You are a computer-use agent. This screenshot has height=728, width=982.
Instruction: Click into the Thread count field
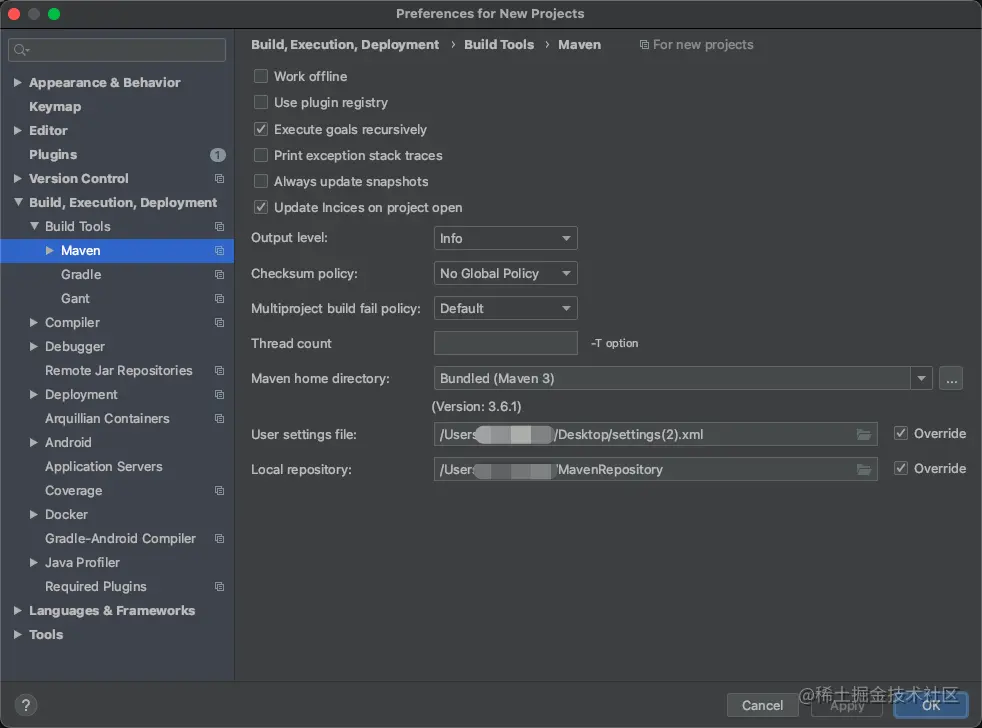coord(505,343)
